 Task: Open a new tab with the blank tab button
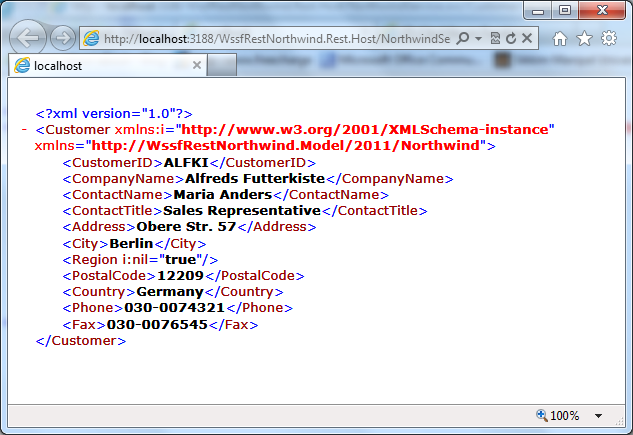[222, 65]
